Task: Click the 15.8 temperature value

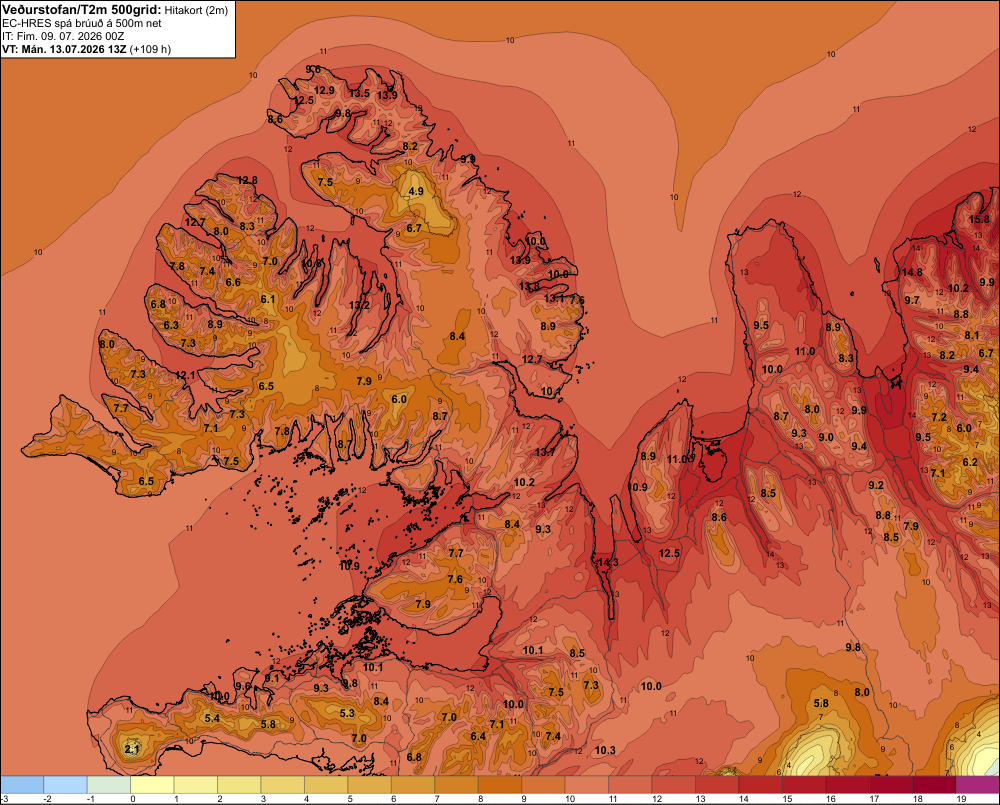Action: 979,219
